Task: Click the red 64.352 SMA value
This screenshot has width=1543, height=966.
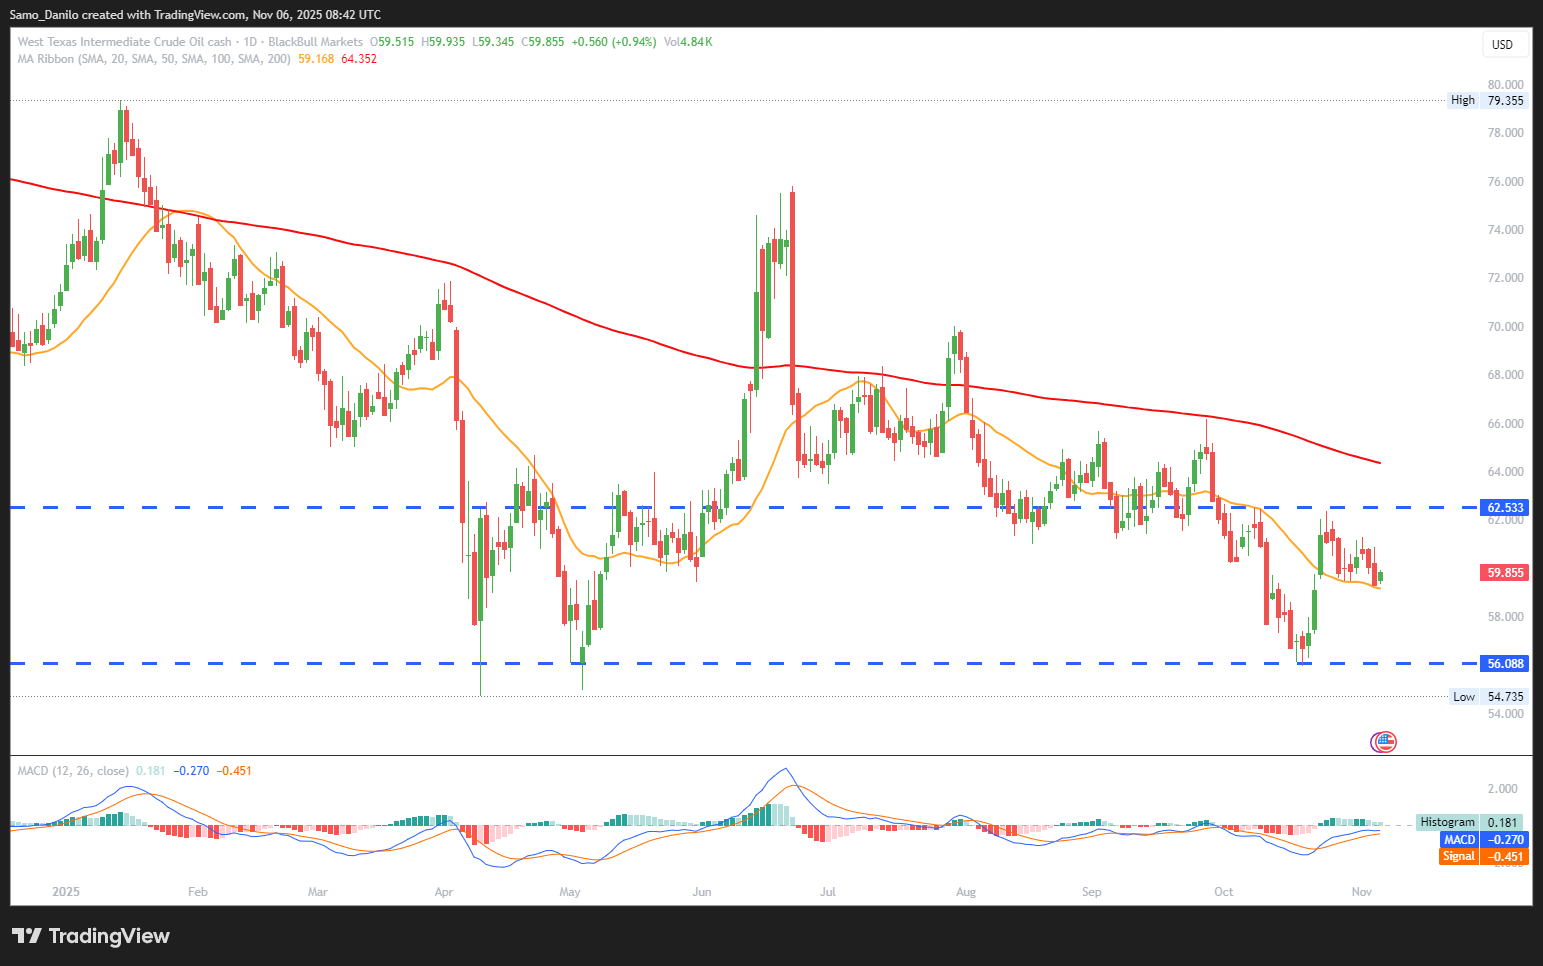Action: coord(359,59)
